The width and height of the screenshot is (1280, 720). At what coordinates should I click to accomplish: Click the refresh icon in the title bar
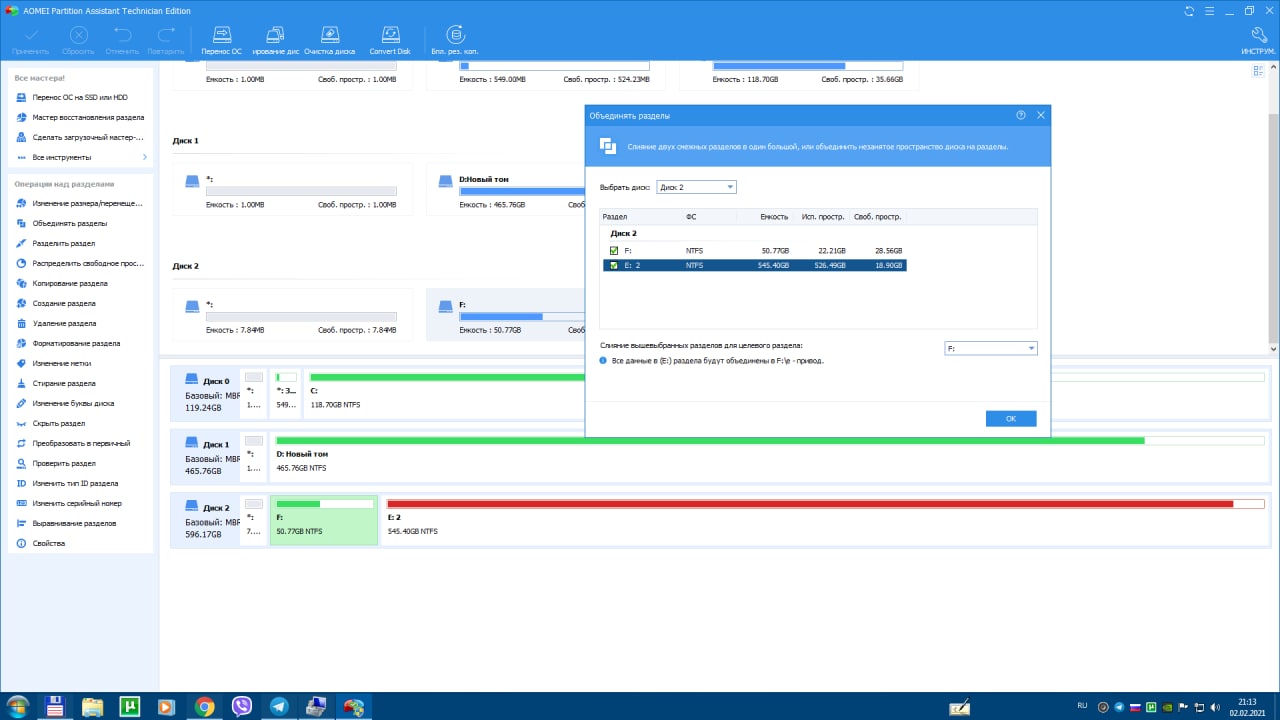coord(1189,10)
